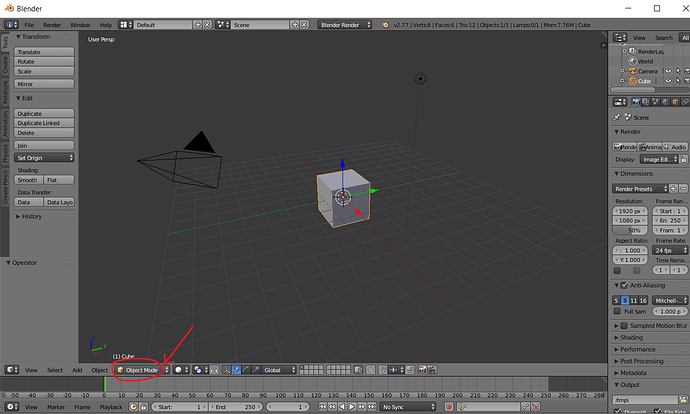690x414 pixels.
Task: Click the Delete button in Edit panel
Action: click(x=44, y=133)
